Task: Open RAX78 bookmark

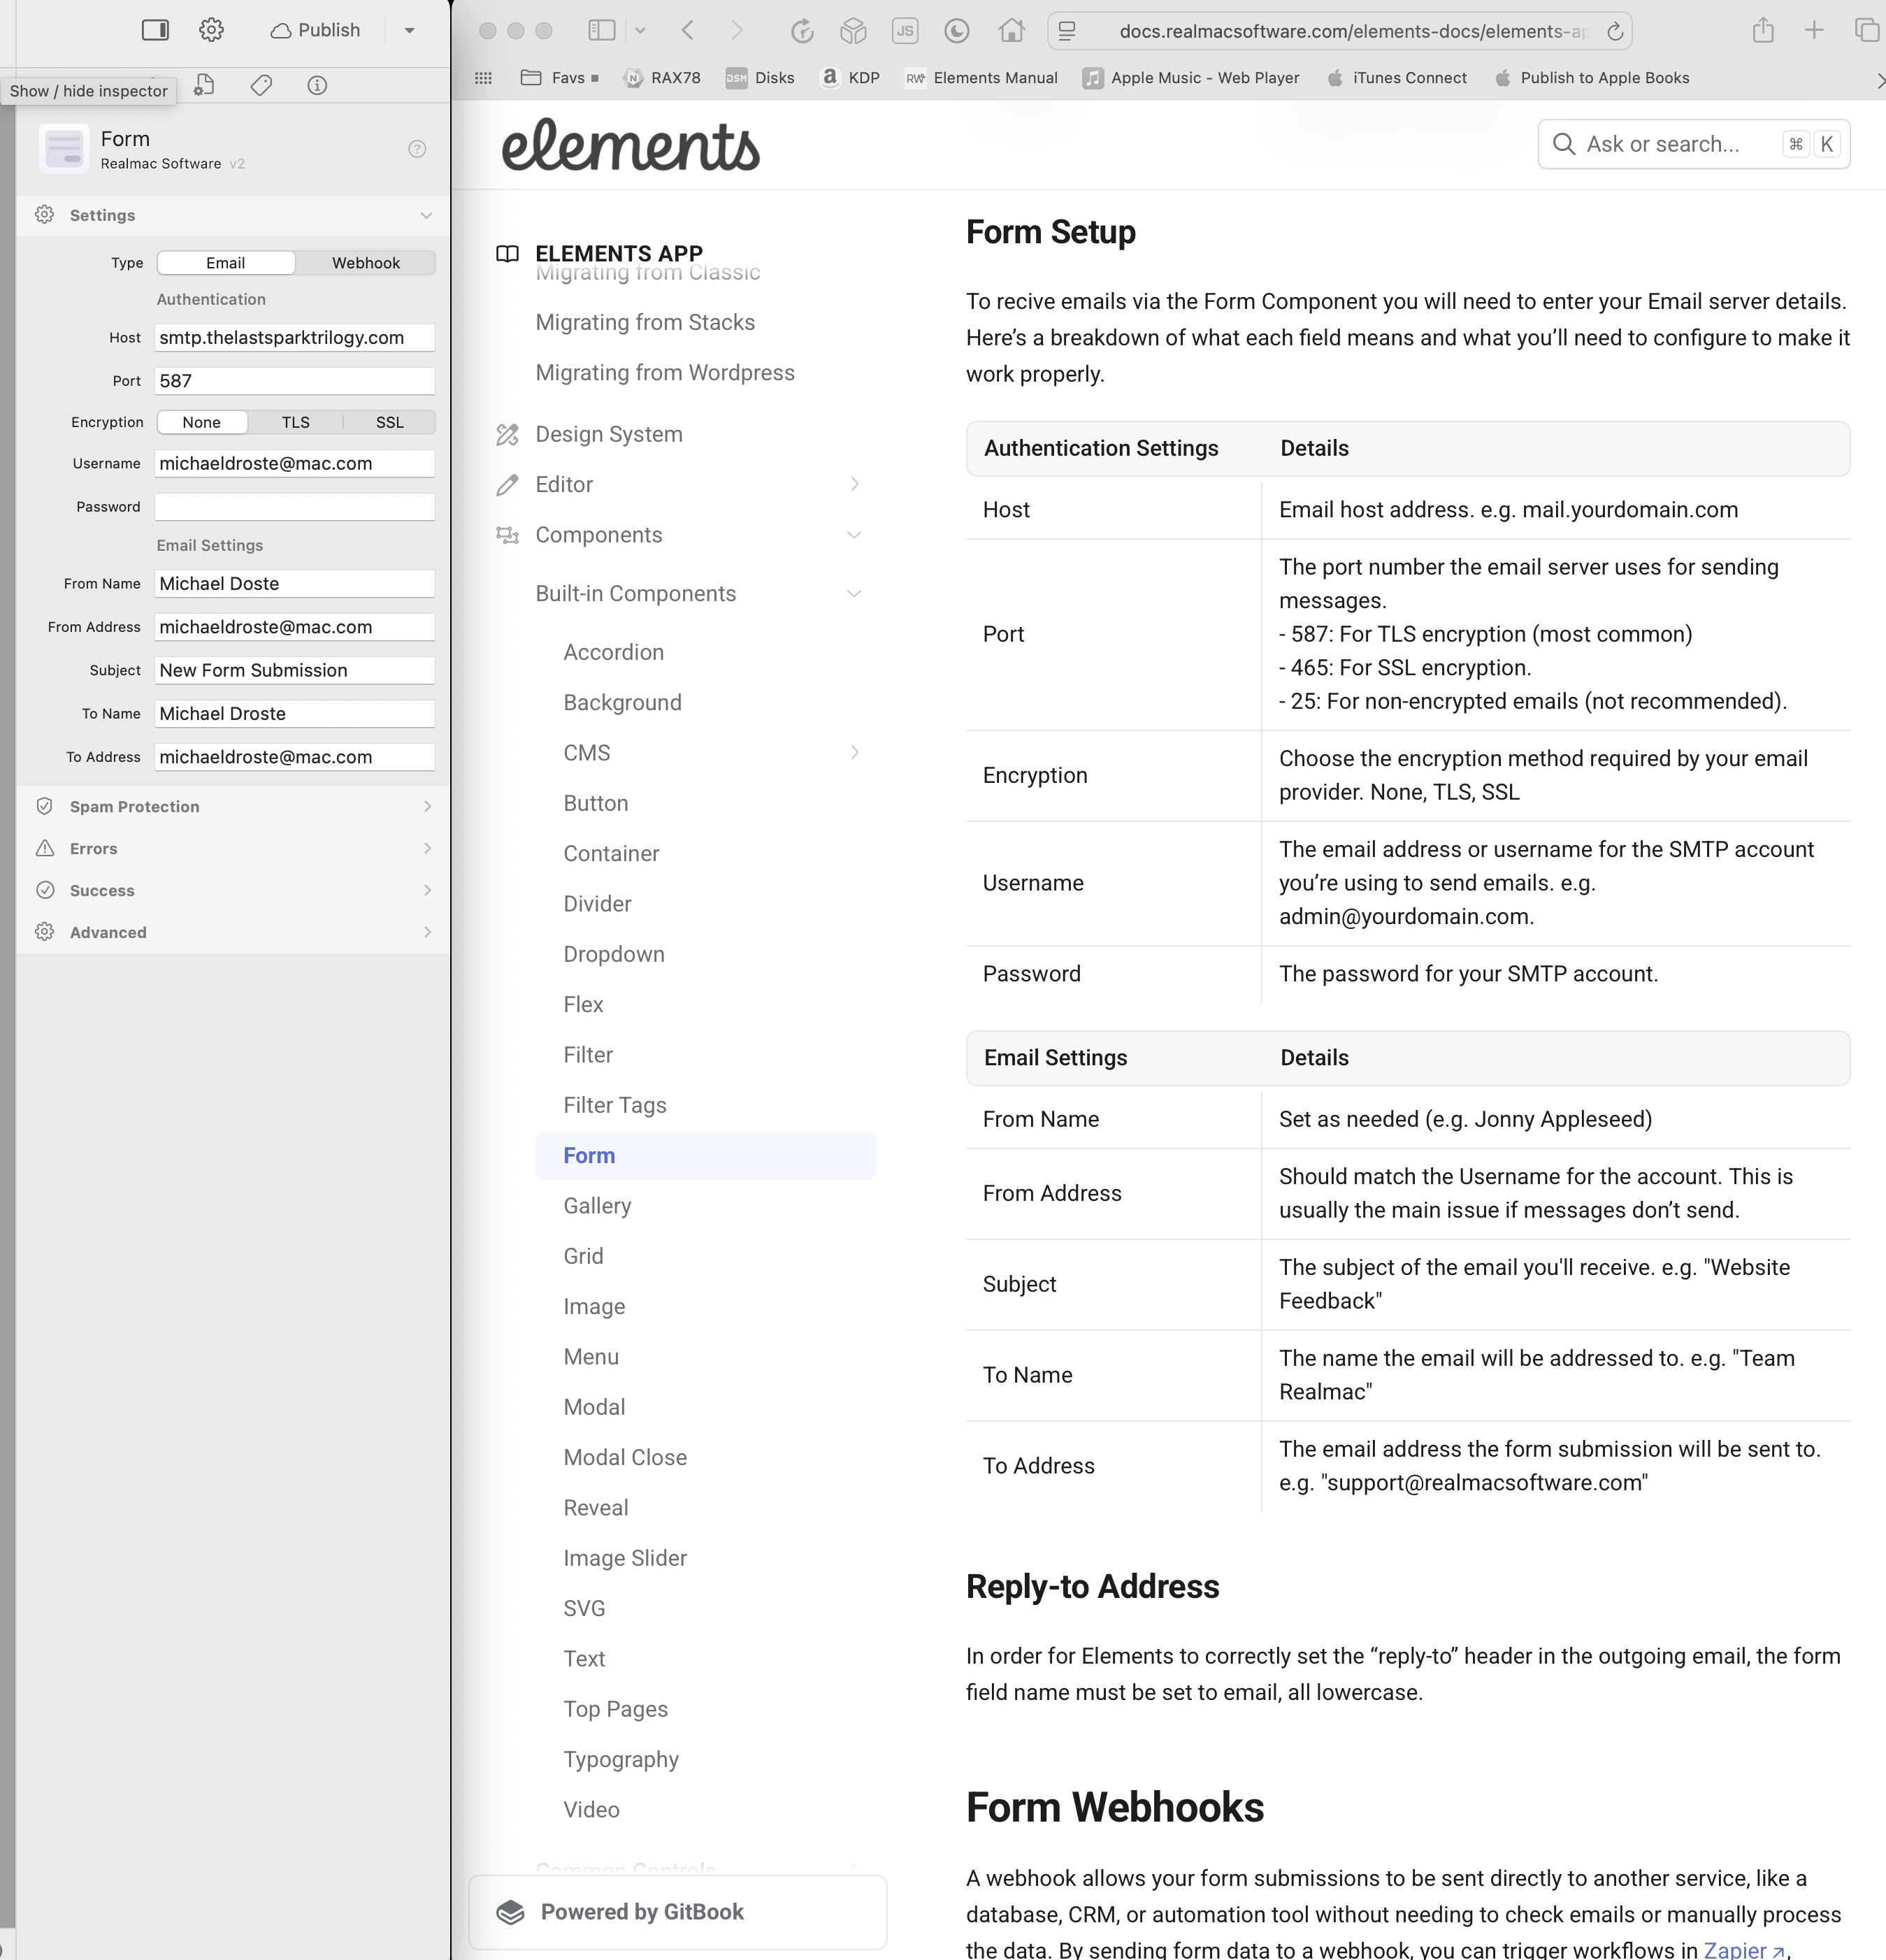Action: 662,78
